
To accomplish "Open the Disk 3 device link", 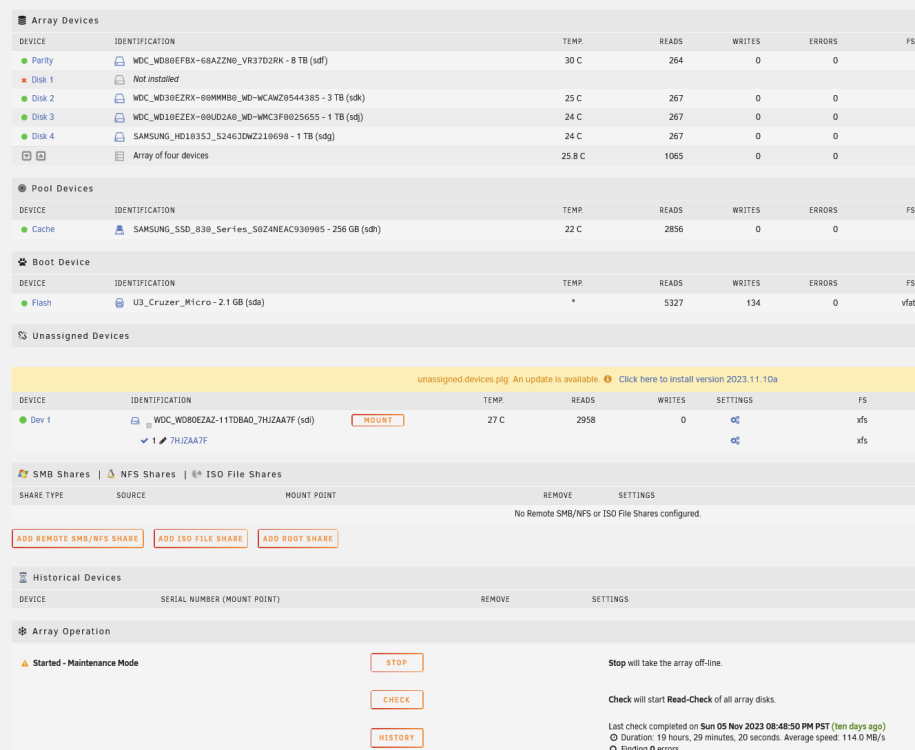I will coord(43,117).
